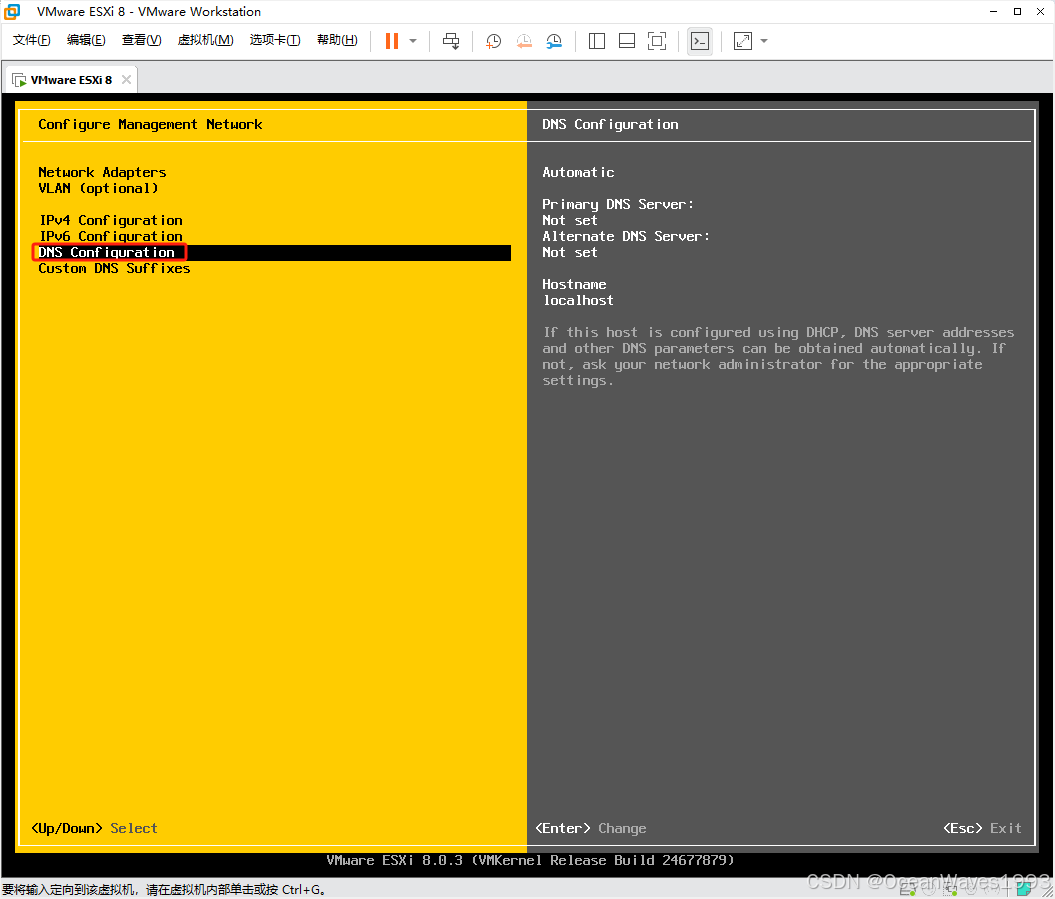The width and height of the screenshot is (1055, 899).
Task: Revert to snapshot icon
Action: 523,41
